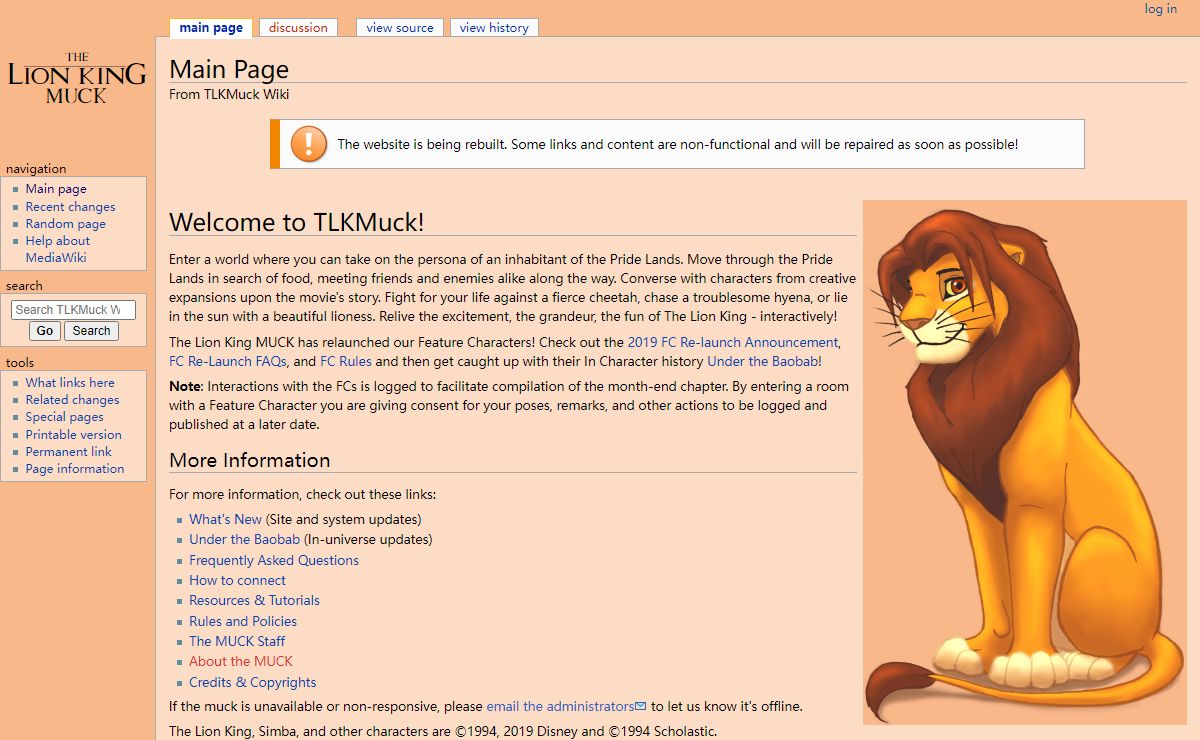The height and width of the screenshot is (740, 1200).
Task: Open Recent changes in sidebar
Action: click(70, 207)
